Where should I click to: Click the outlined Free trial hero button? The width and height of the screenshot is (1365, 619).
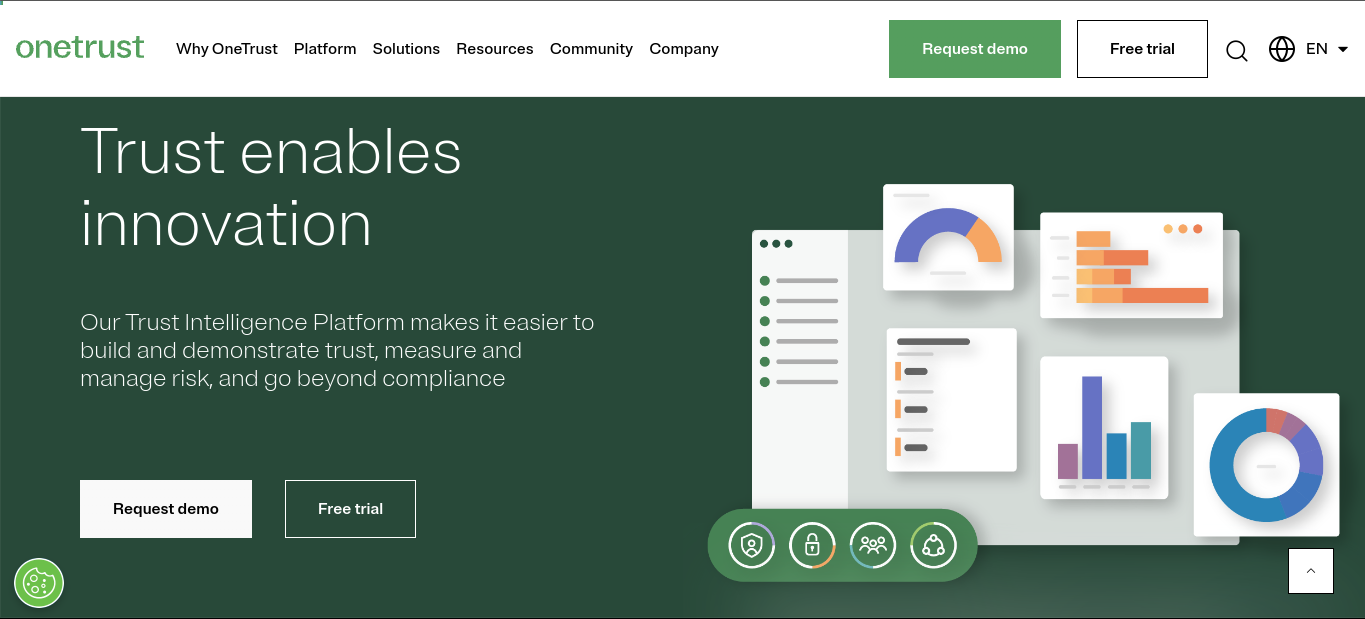[x=350, y=509]
